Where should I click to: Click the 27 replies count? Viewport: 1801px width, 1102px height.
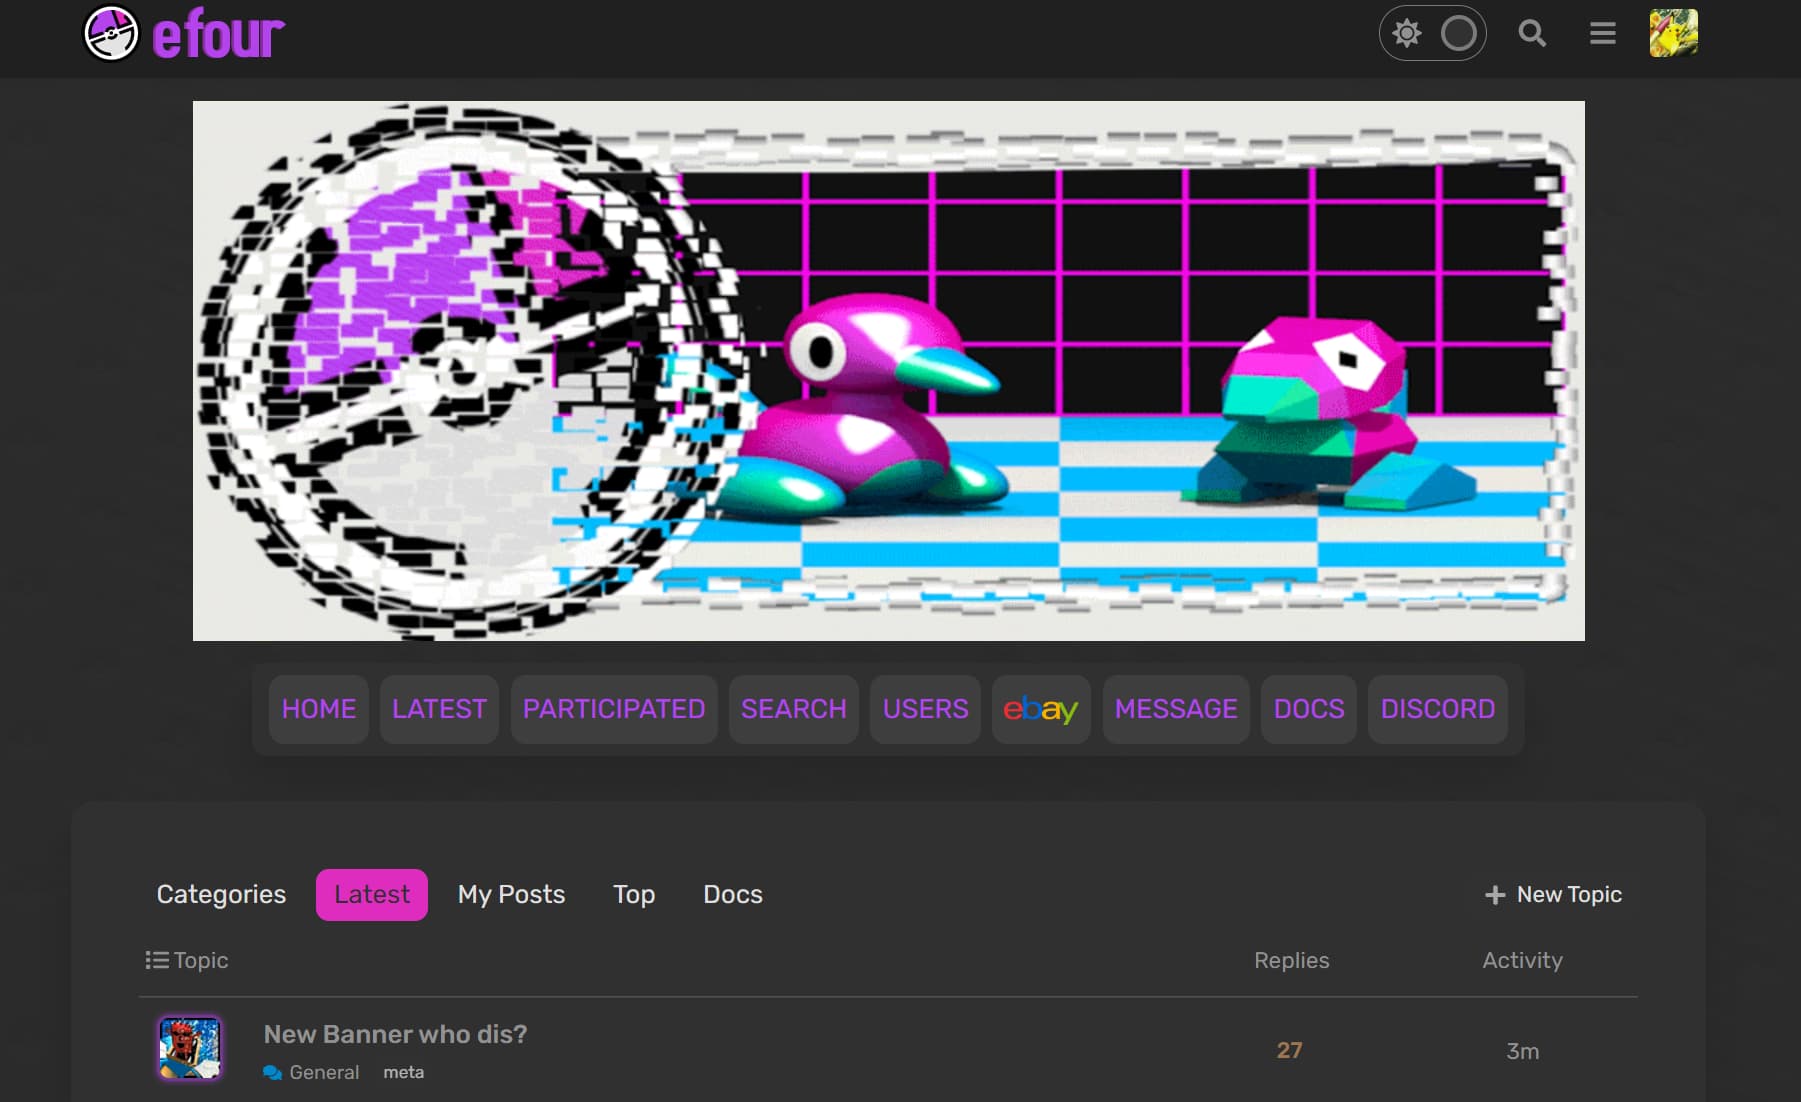pos(1289,1050)
